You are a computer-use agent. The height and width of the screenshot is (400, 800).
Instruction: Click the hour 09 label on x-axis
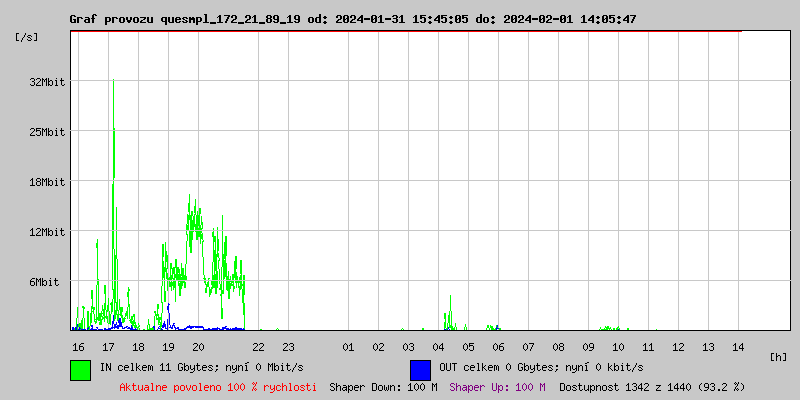pos(588,347)
